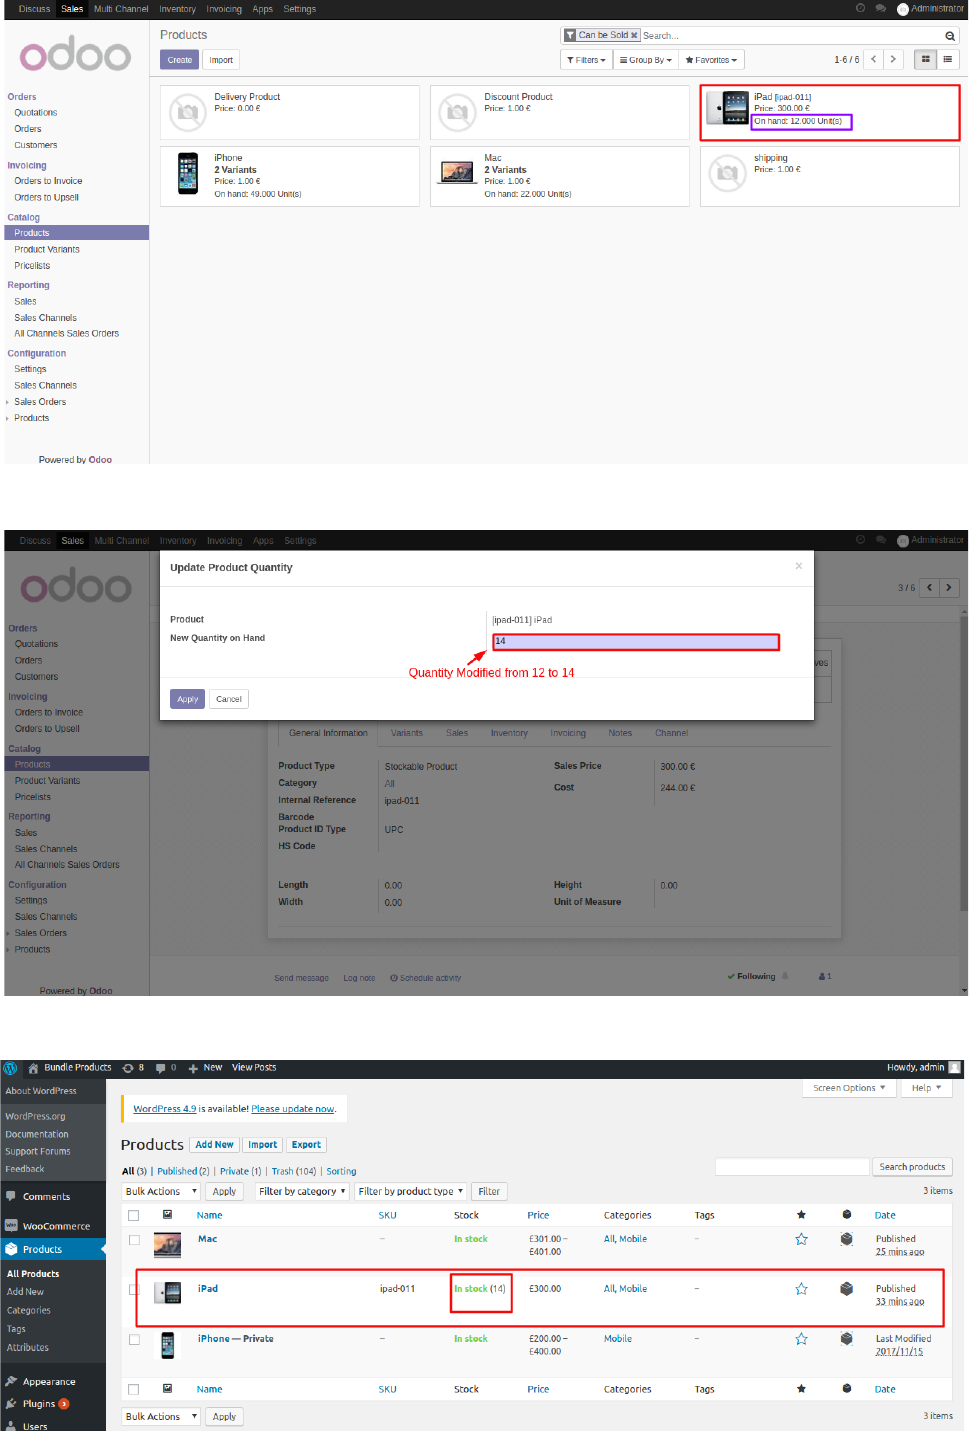The width and height of the screenshot is (969, 1431).
Task: Tick the select-all checkbox in the table header
Action: click(x=134, y=1215)
